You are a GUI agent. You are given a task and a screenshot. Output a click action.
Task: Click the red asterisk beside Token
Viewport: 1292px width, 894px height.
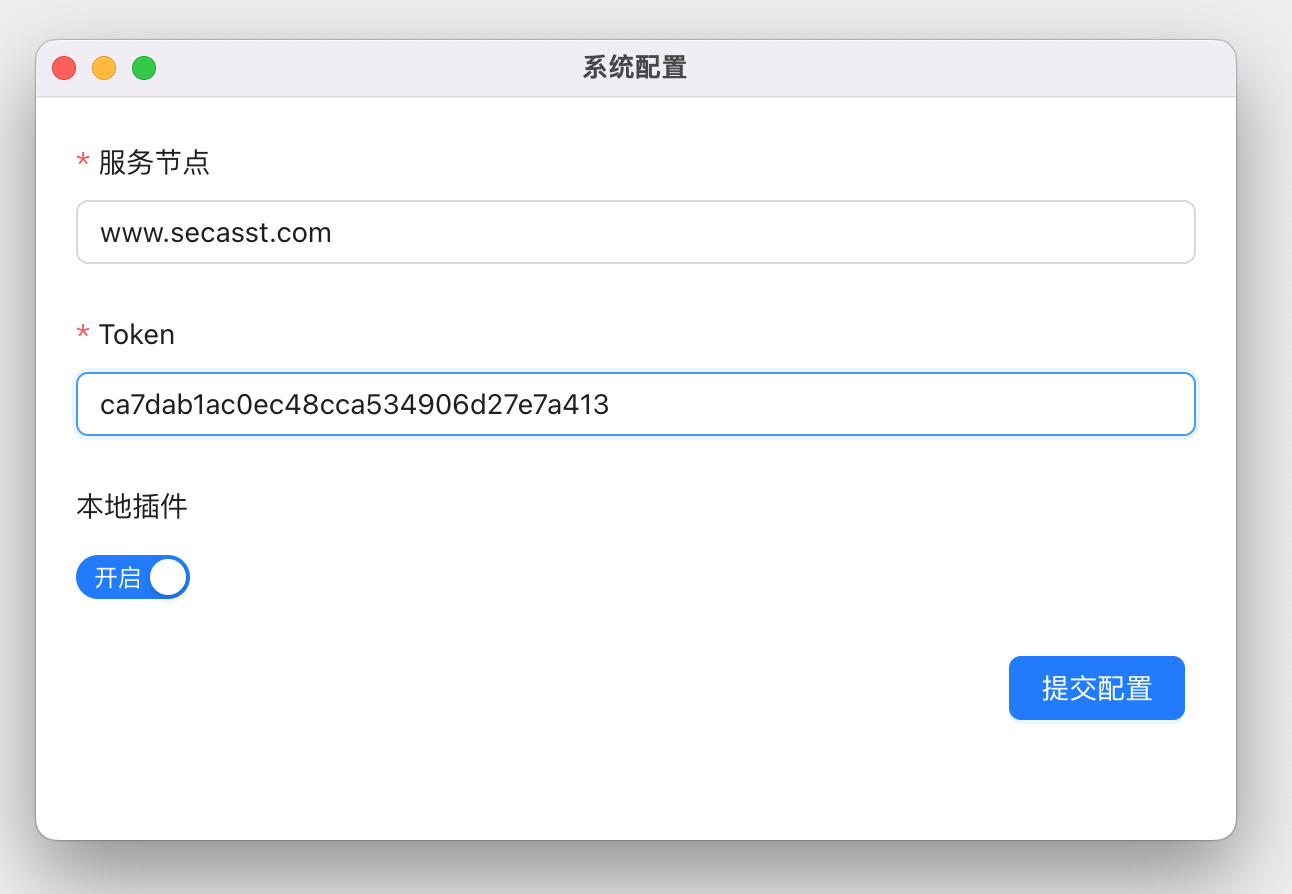(83, 334)
